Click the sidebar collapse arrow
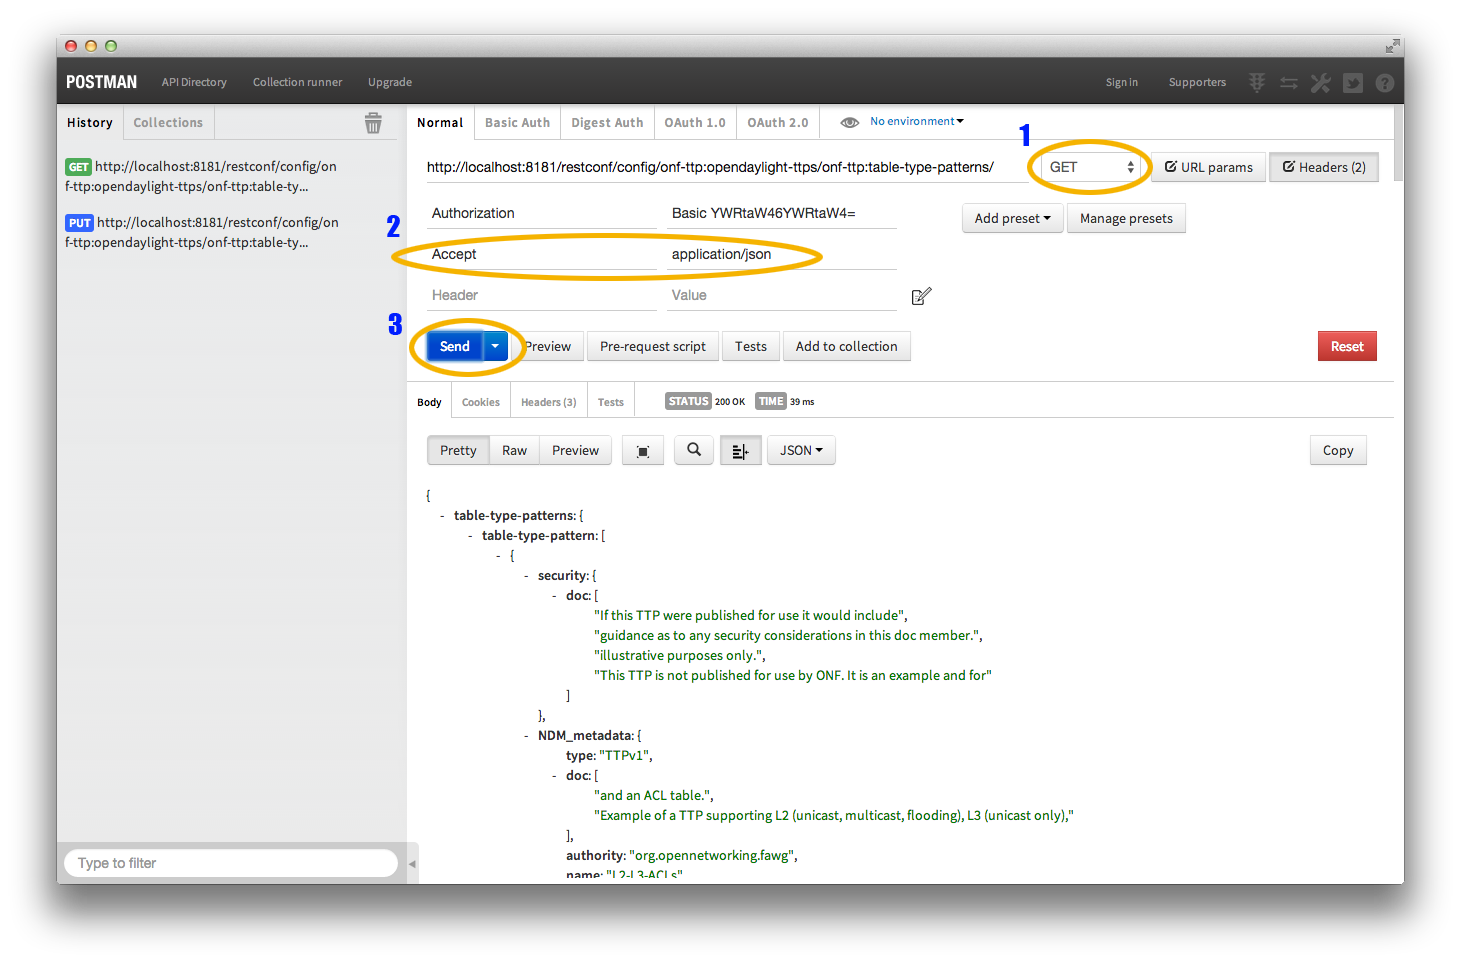1461x963 pixels. pyautogui.click(x=412, y=863)
